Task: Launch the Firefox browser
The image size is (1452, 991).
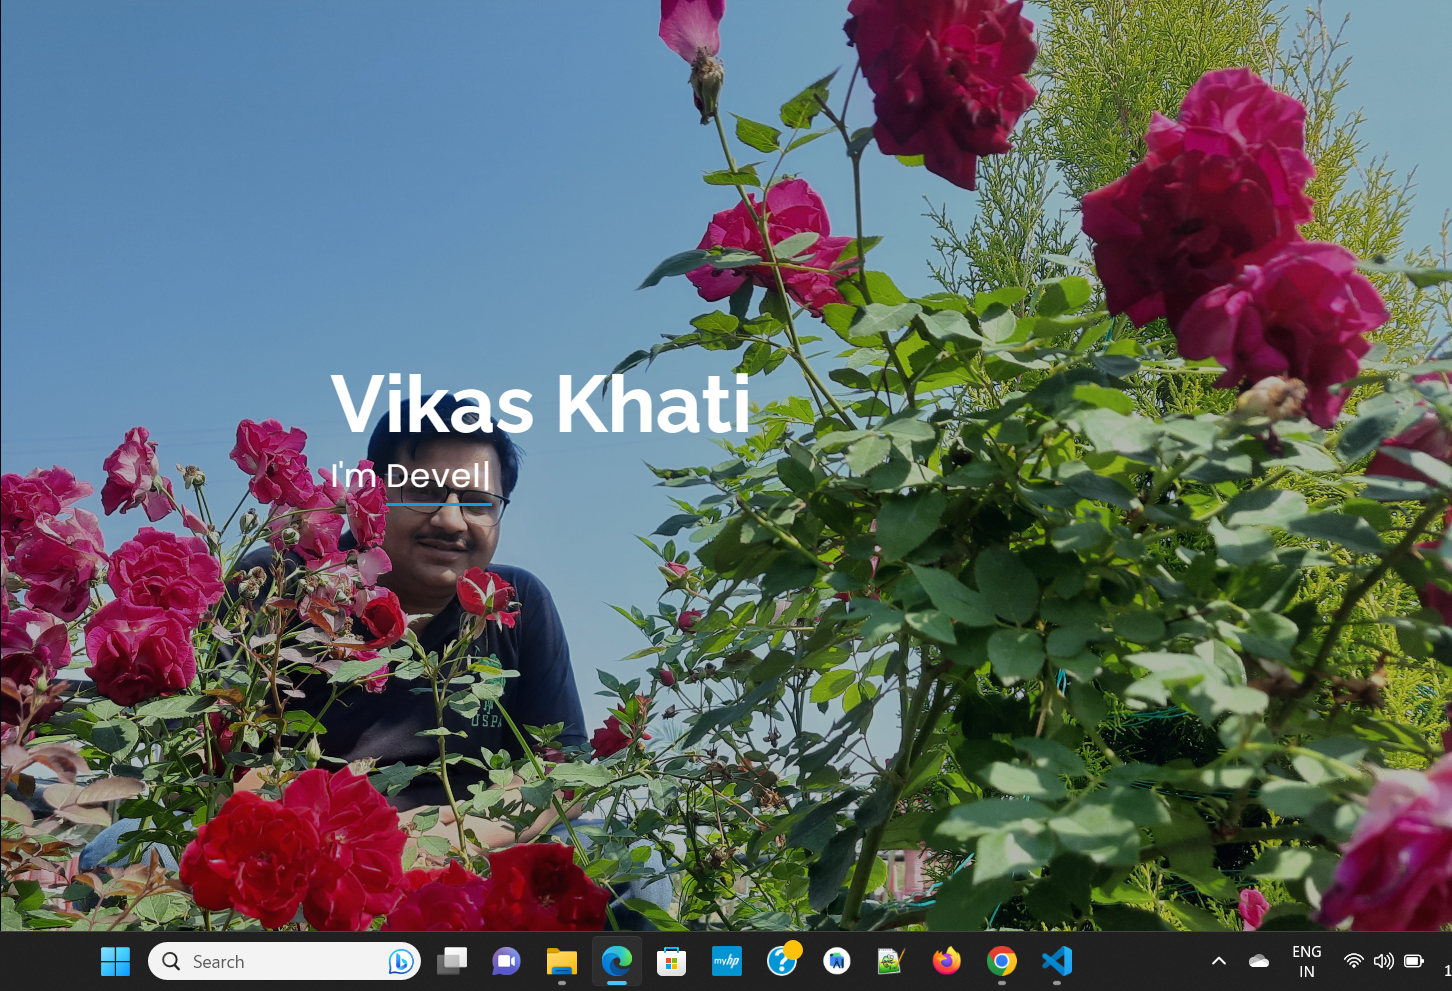Action: (946, 961)
